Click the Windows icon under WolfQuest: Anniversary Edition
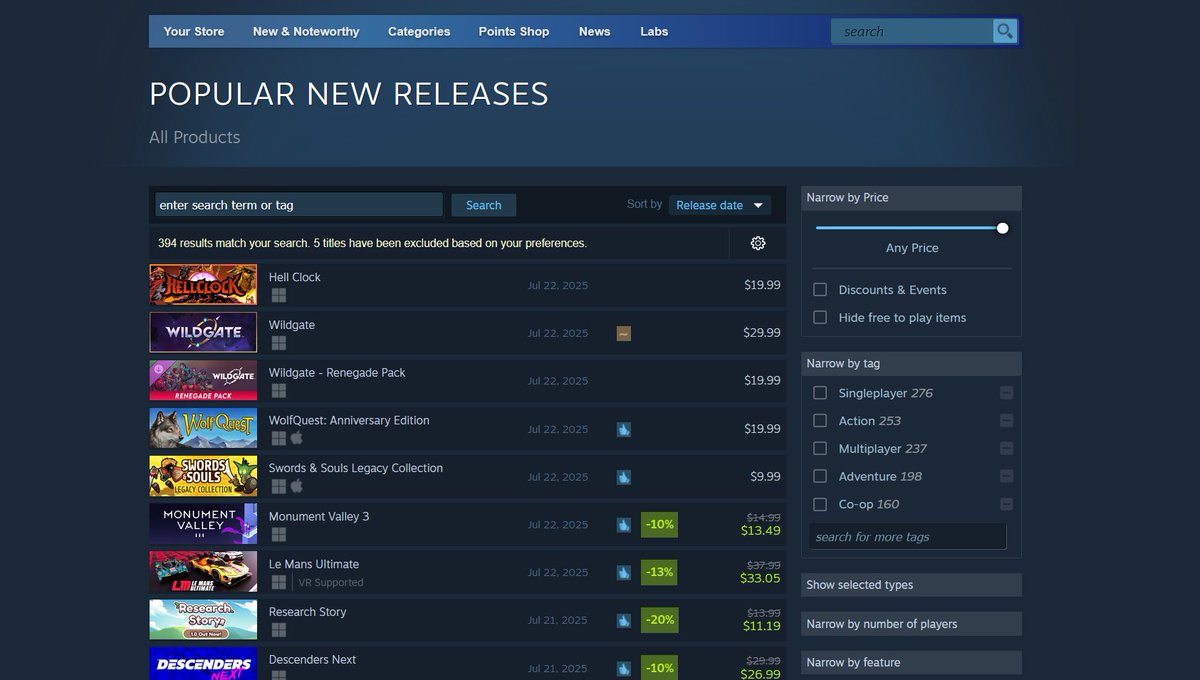The height and width of the screenshot is (680, 1200). coord(278,438)
